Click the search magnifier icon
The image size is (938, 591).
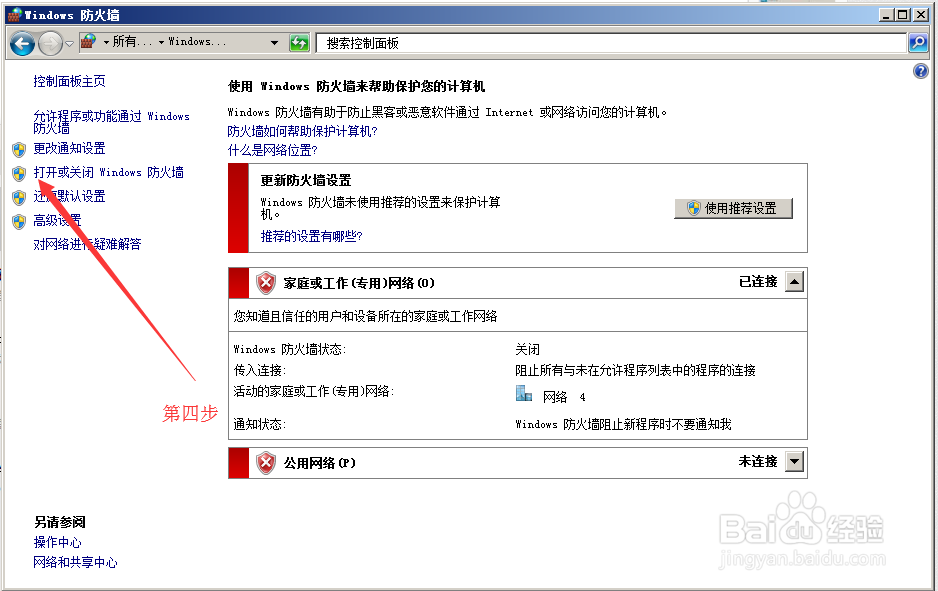918,42
